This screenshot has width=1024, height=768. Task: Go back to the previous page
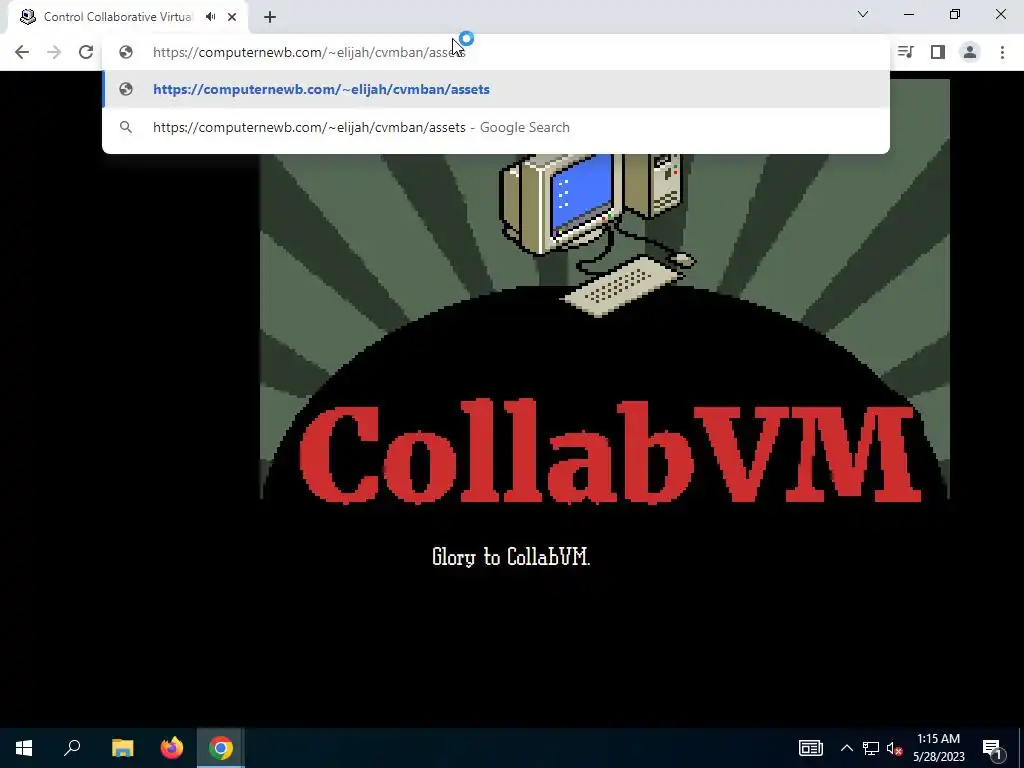click(22, 52)
